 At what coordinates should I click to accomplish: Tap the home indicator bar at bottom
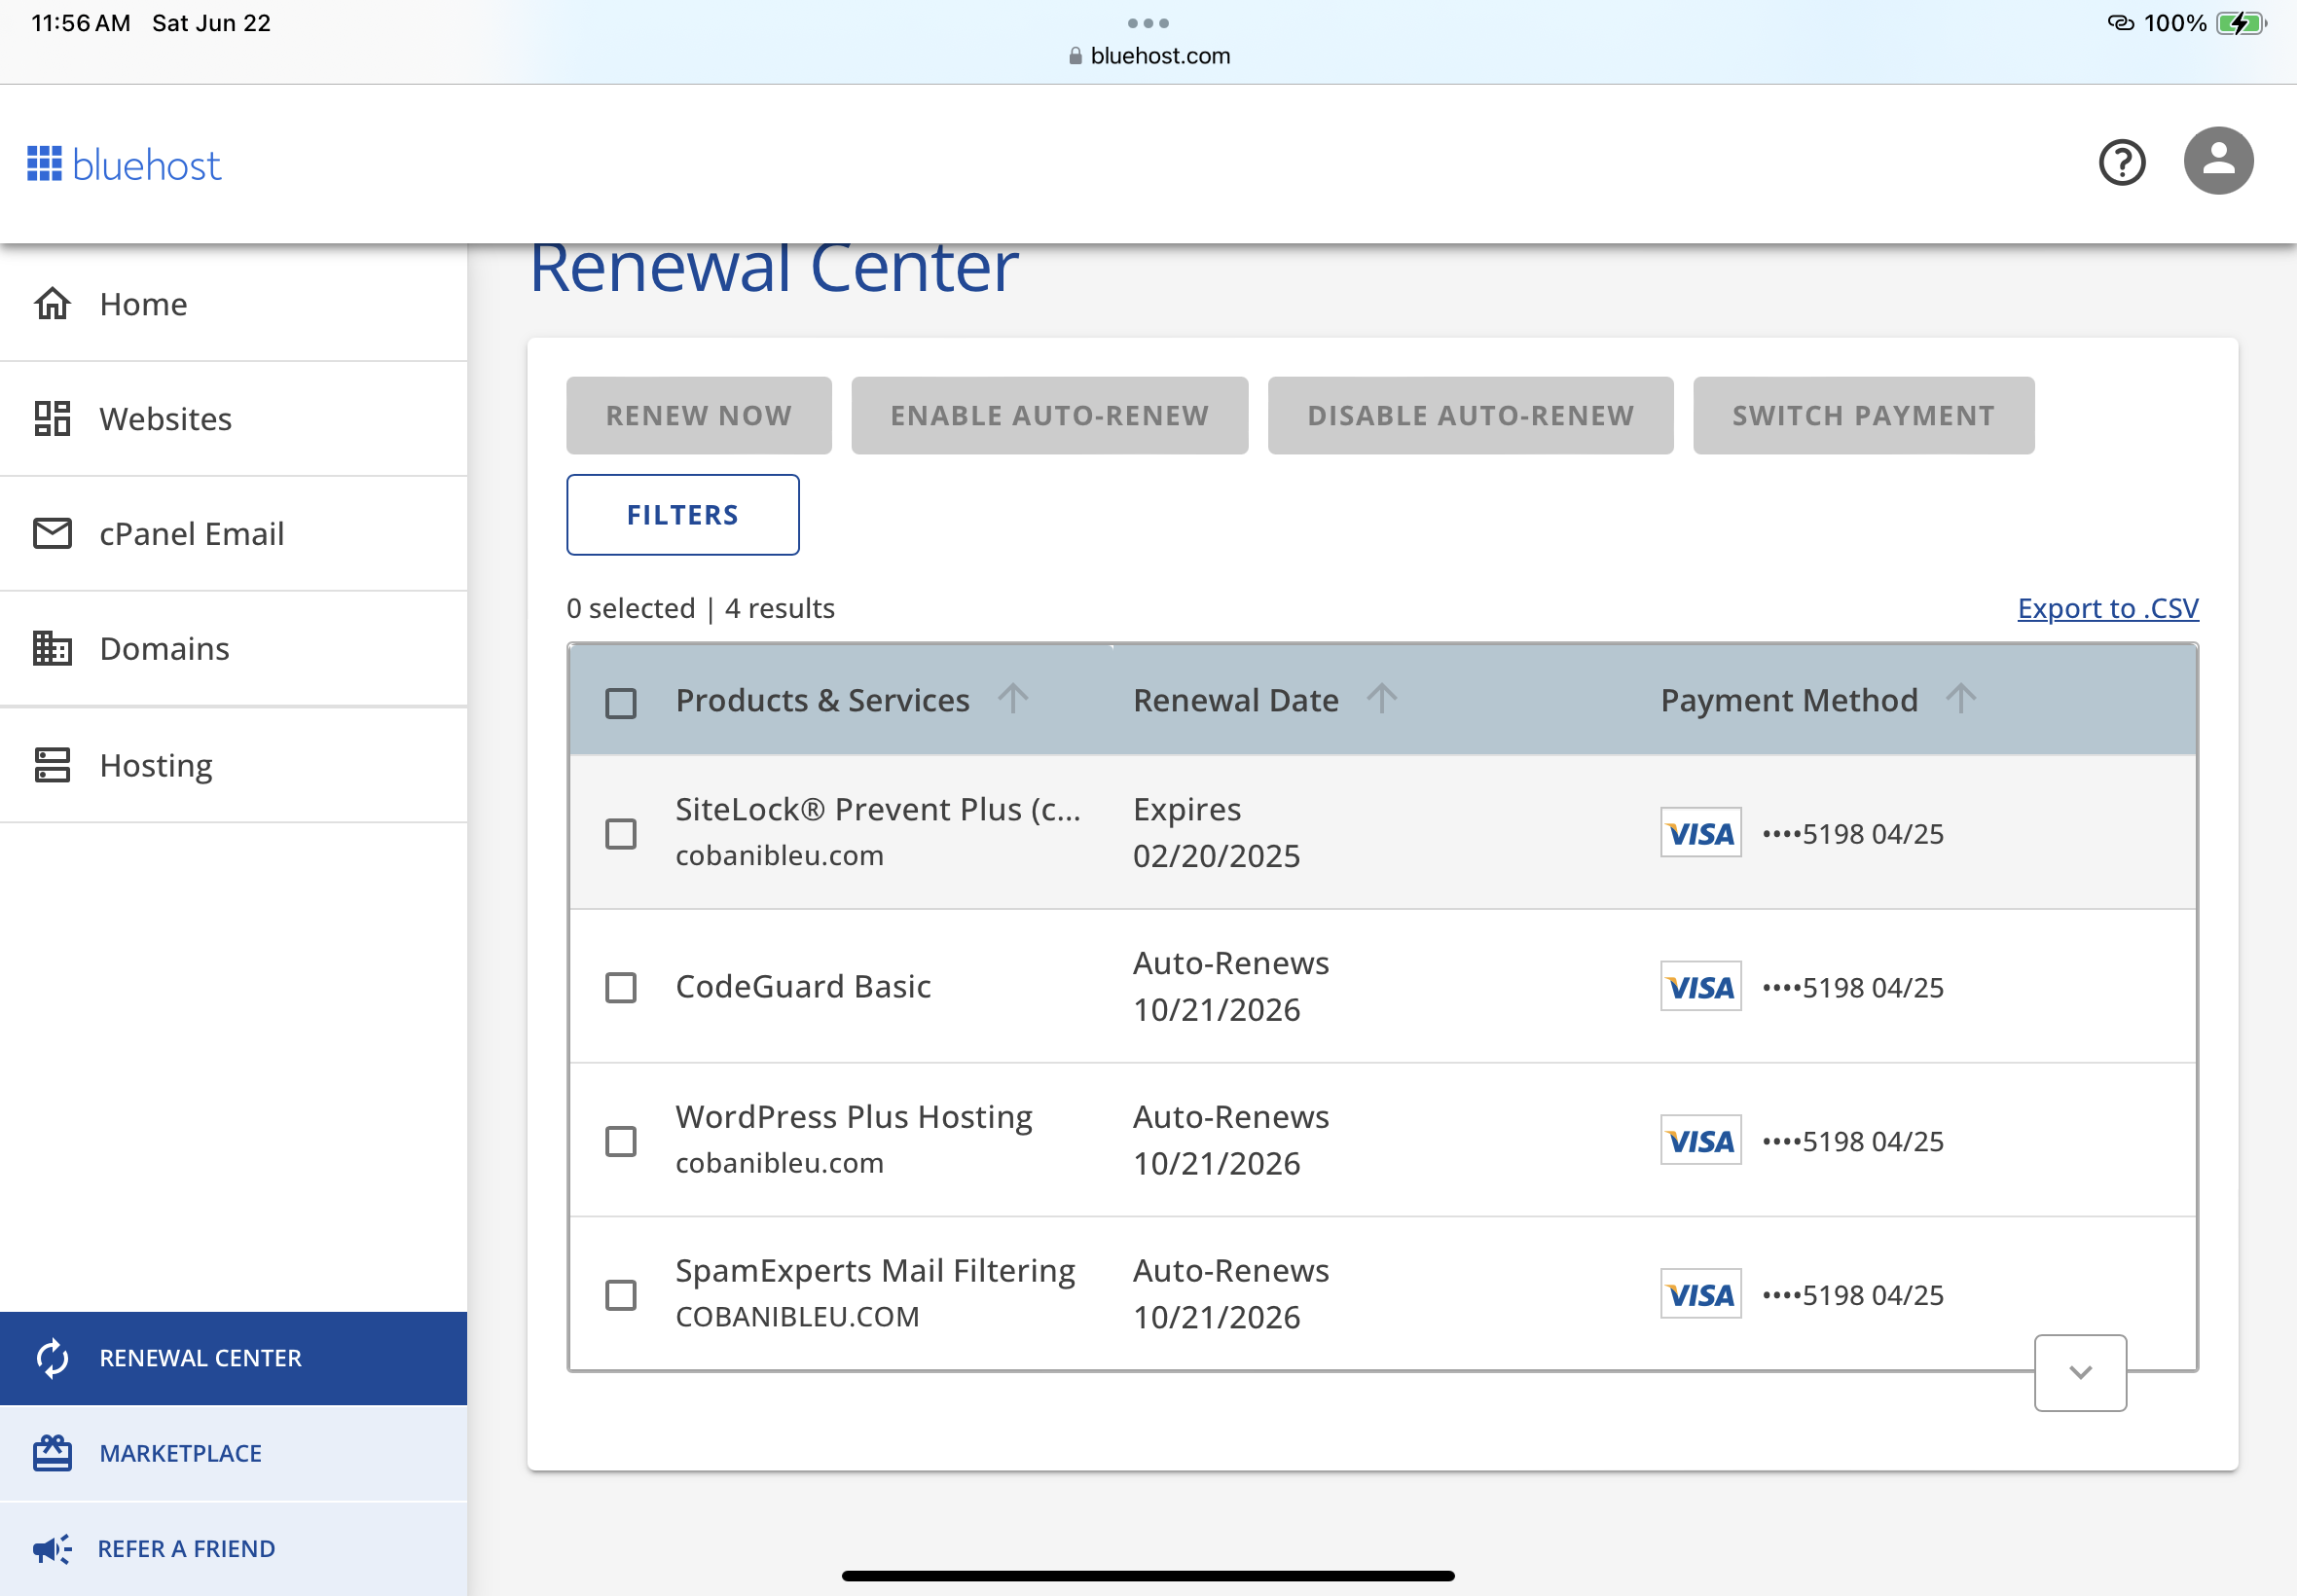1148,1576
